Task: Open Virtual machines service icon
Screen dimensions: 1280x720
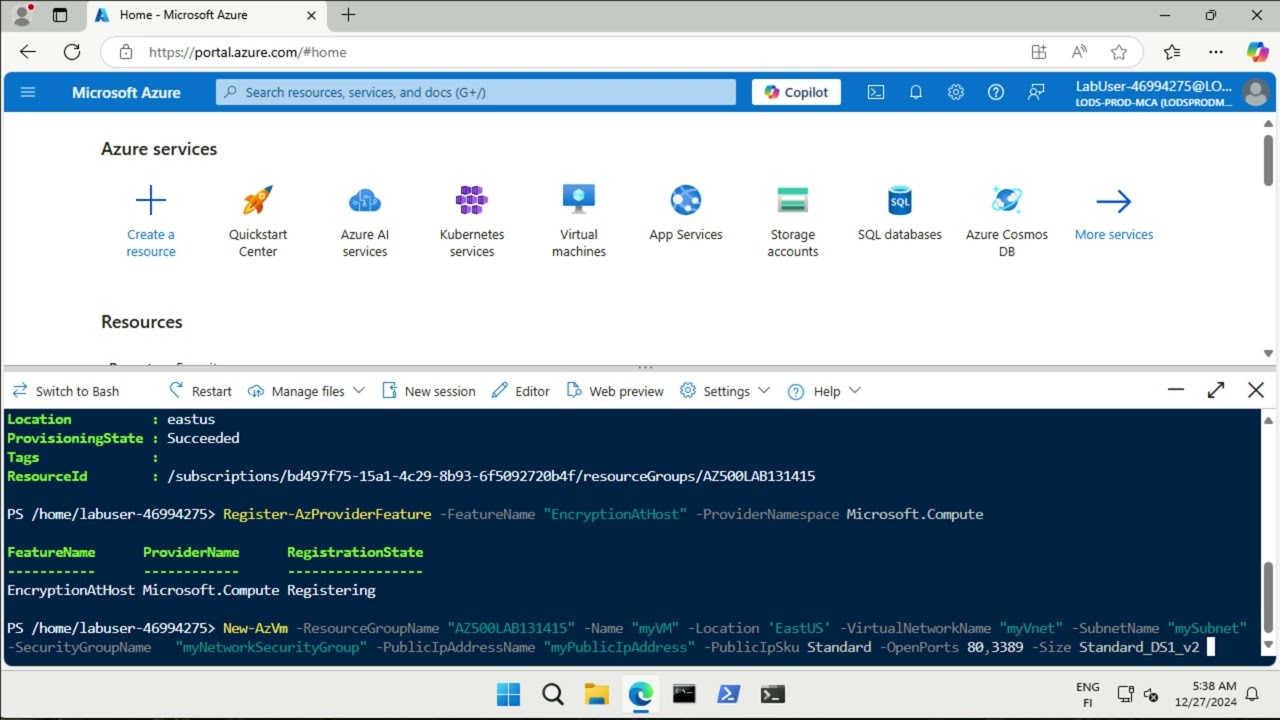Action: tap(579, 199)
